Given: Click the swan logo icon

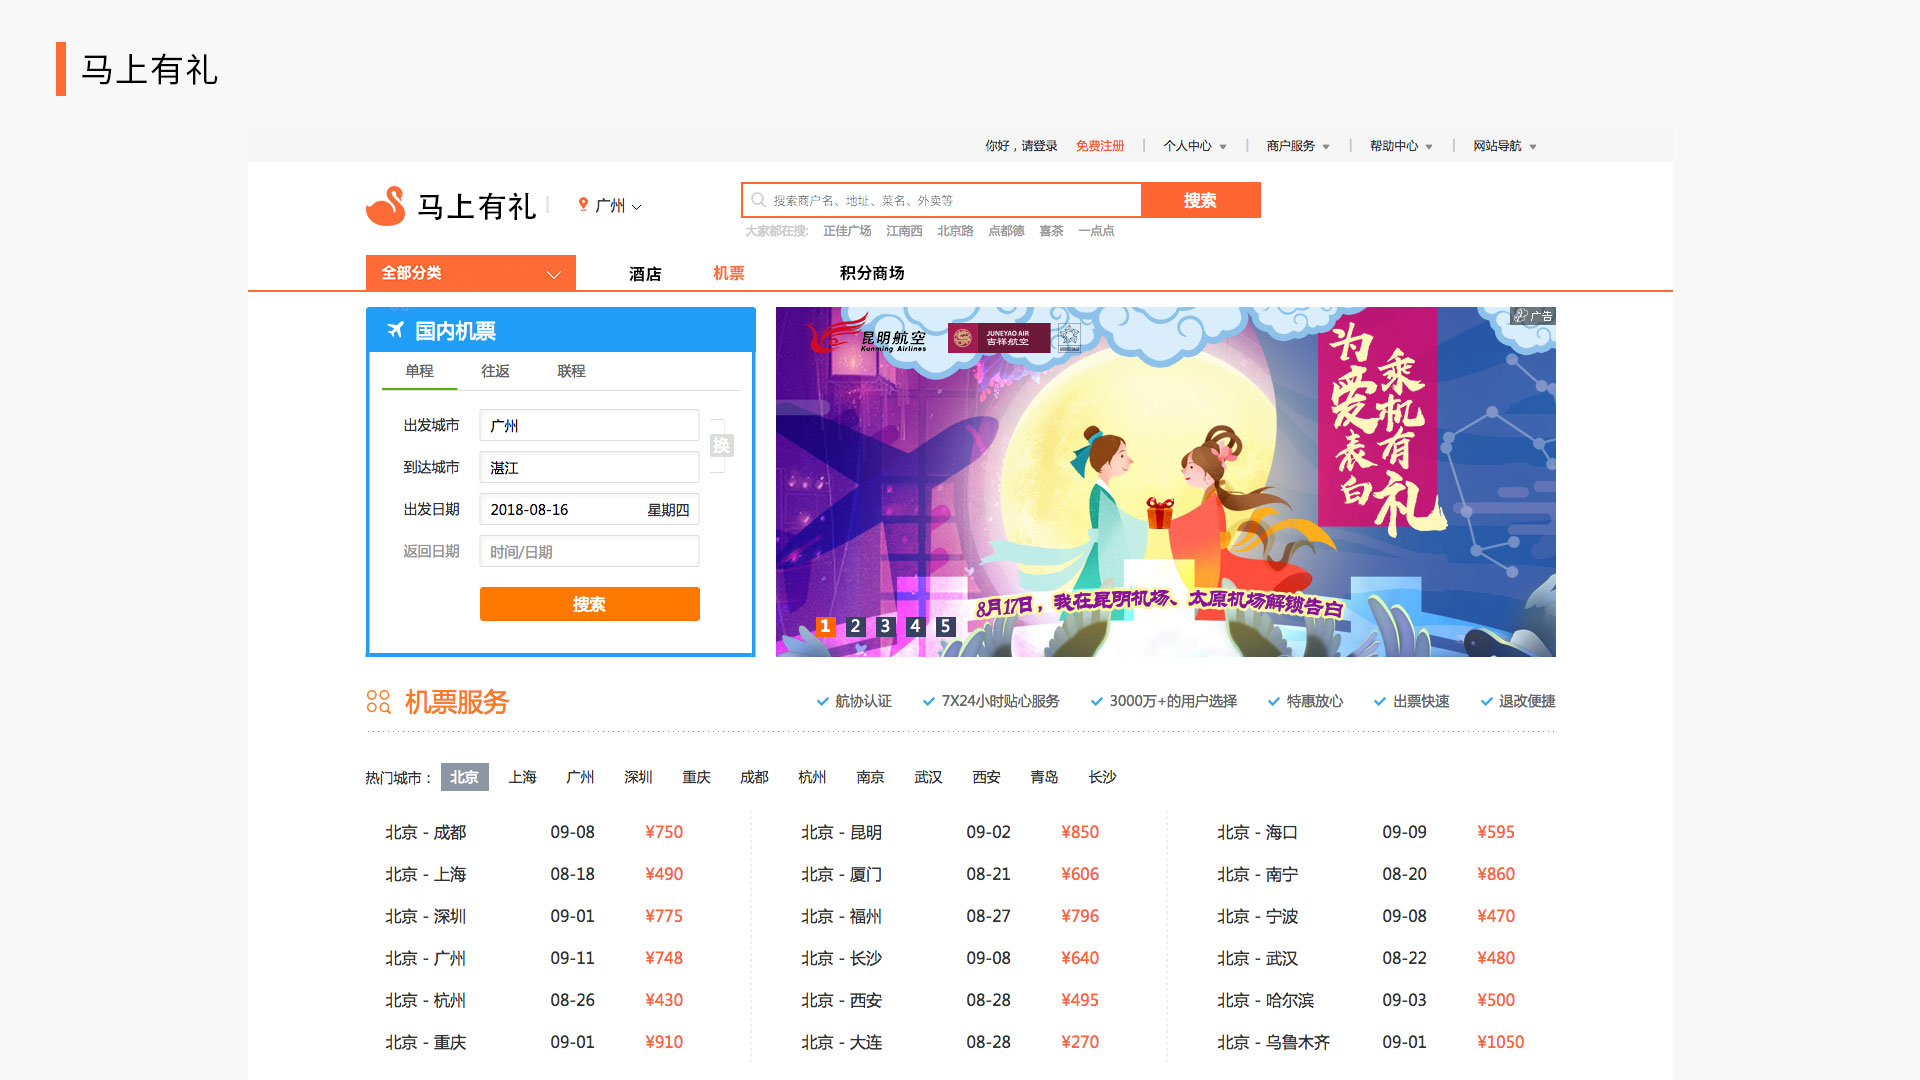Looking at the screenshot, I should click(x=386, y=206).
